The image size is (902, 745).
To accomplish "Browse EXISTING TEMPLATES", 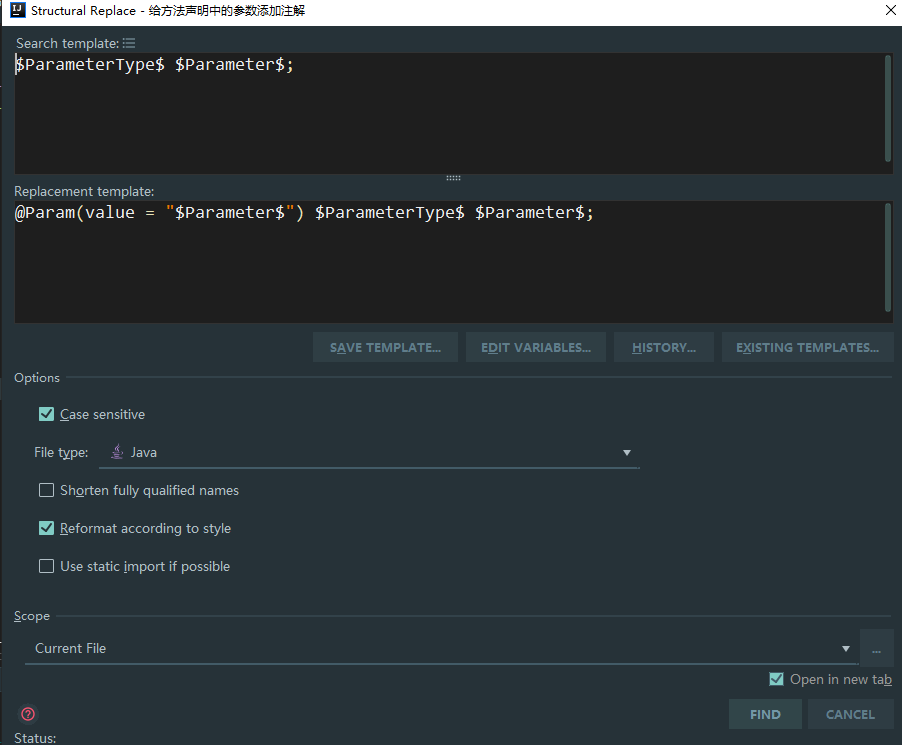I will [x=807, y=347].
